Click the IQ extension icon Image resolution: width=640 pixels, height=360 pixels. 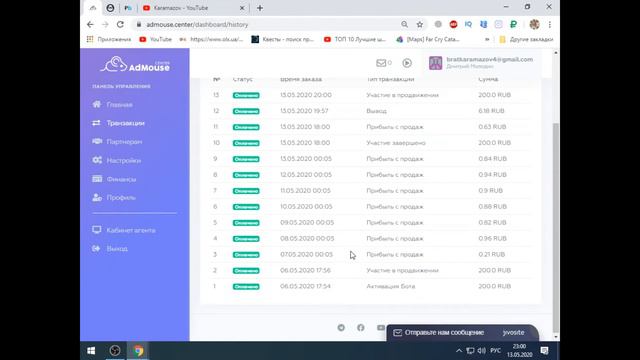pos(468,24)
